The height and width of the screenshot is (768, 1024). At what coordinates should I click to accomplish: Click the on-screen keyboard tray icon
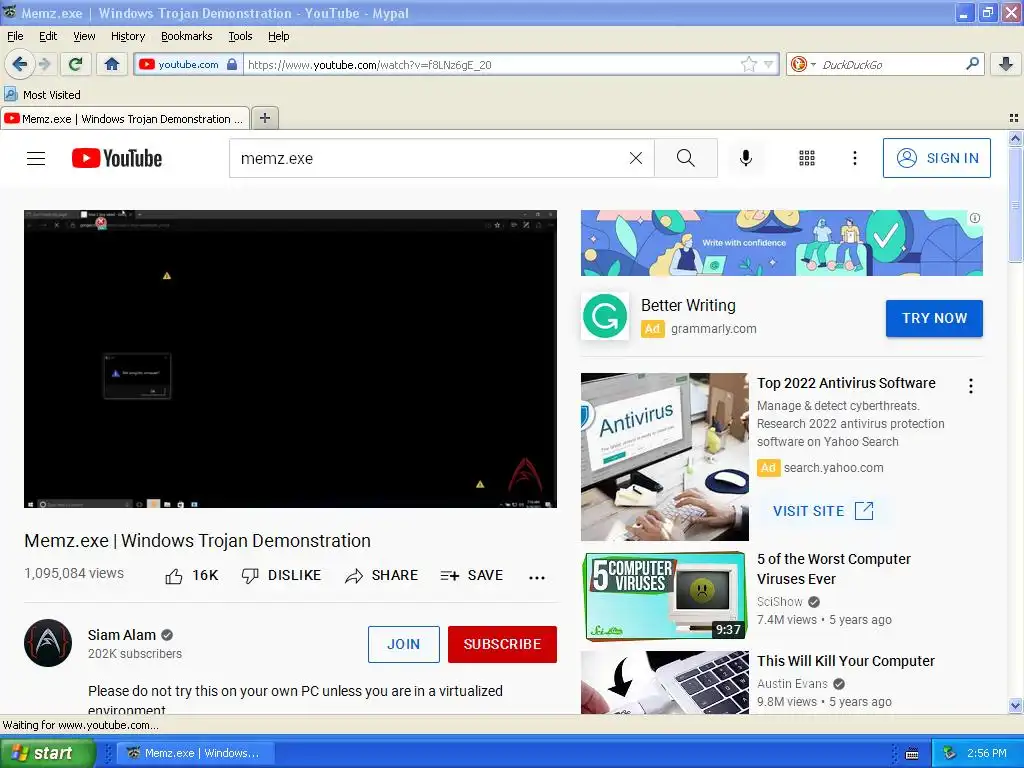point(912,754)
